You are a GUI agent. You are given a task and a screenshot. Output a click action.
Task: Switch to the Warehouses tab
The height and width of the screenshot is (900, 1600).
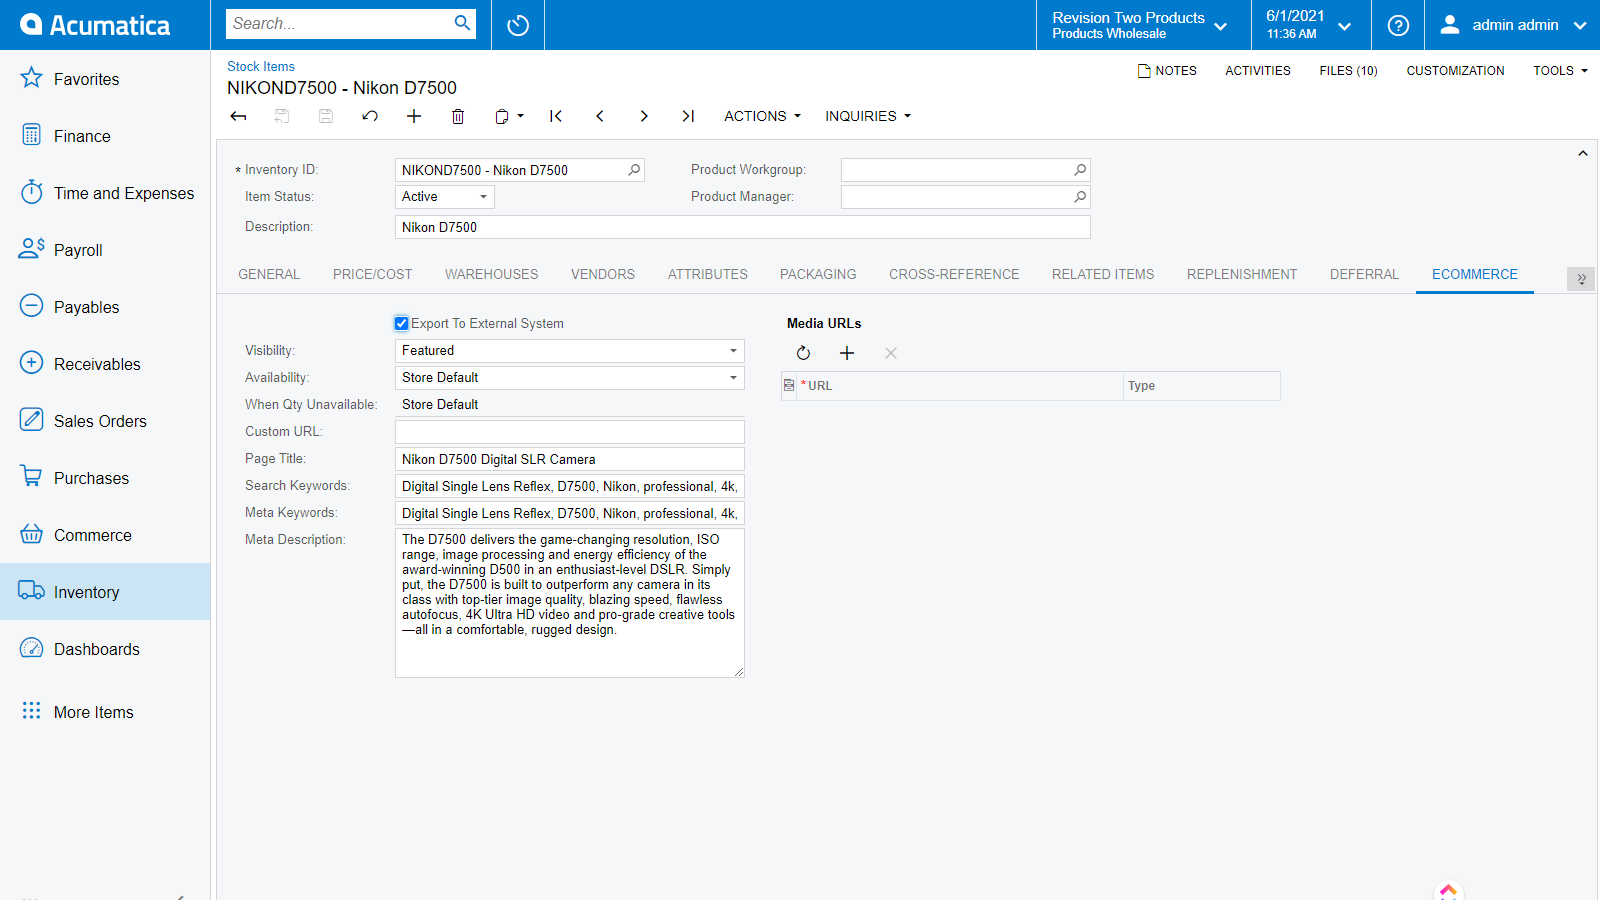pos(491,274)
